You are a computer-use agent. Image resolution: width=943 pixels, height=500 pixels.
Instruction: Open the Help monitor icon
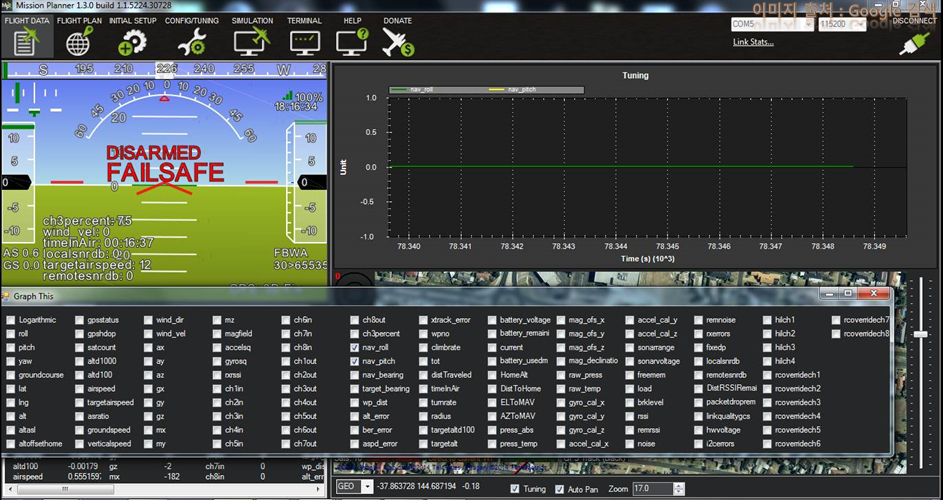coord(352,42)
